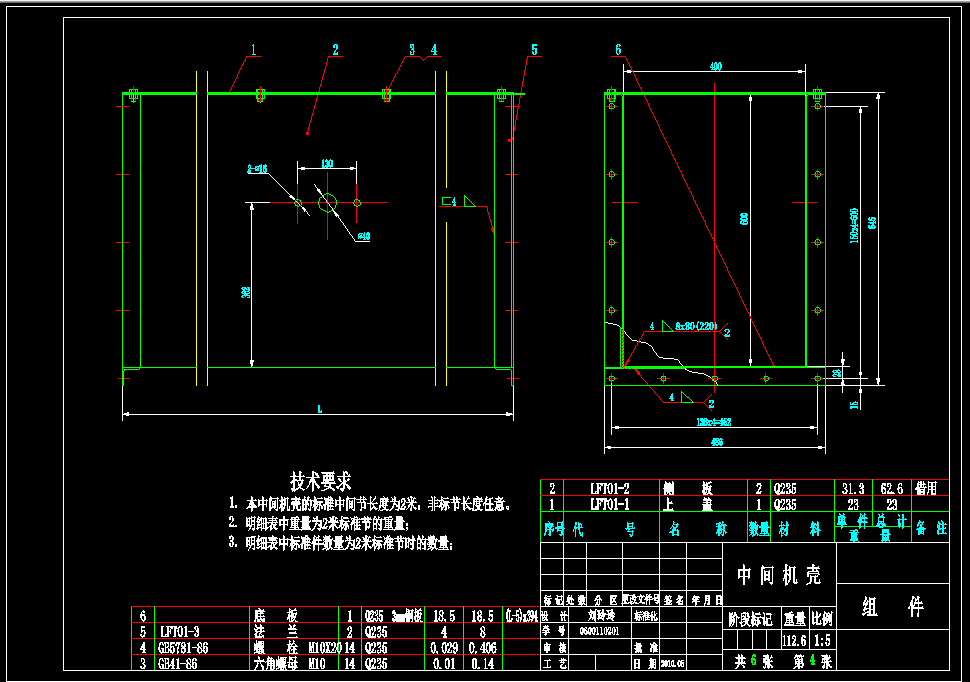Viewport: 970px width, 682px height.
Task: Click the 496 overall width dimension
Action: click(716, 442)
